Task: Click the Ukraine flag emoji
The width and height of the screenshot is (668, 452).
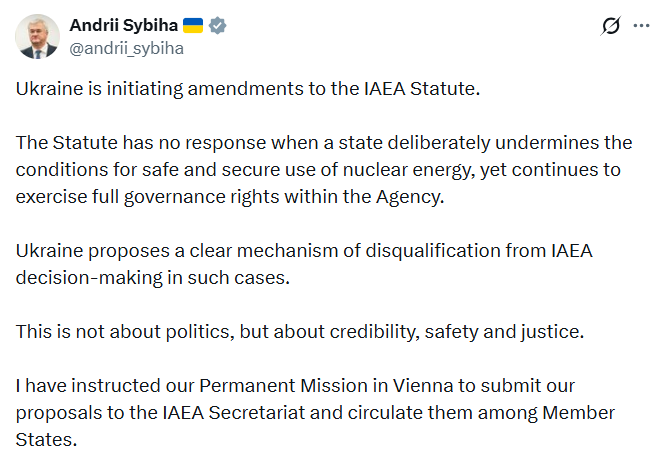Action: 193,25
